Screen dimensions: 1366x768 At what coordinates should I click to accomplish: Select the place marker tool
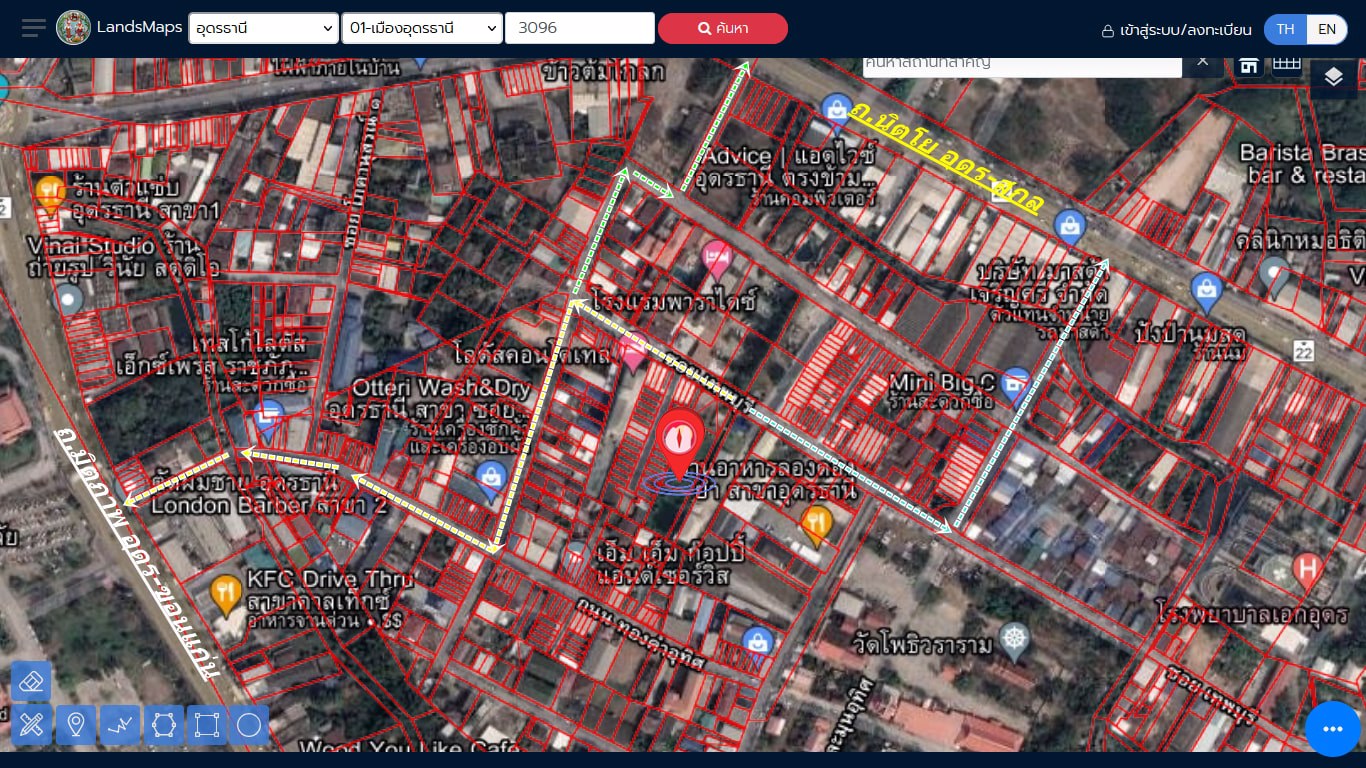[x=76, y=725]
